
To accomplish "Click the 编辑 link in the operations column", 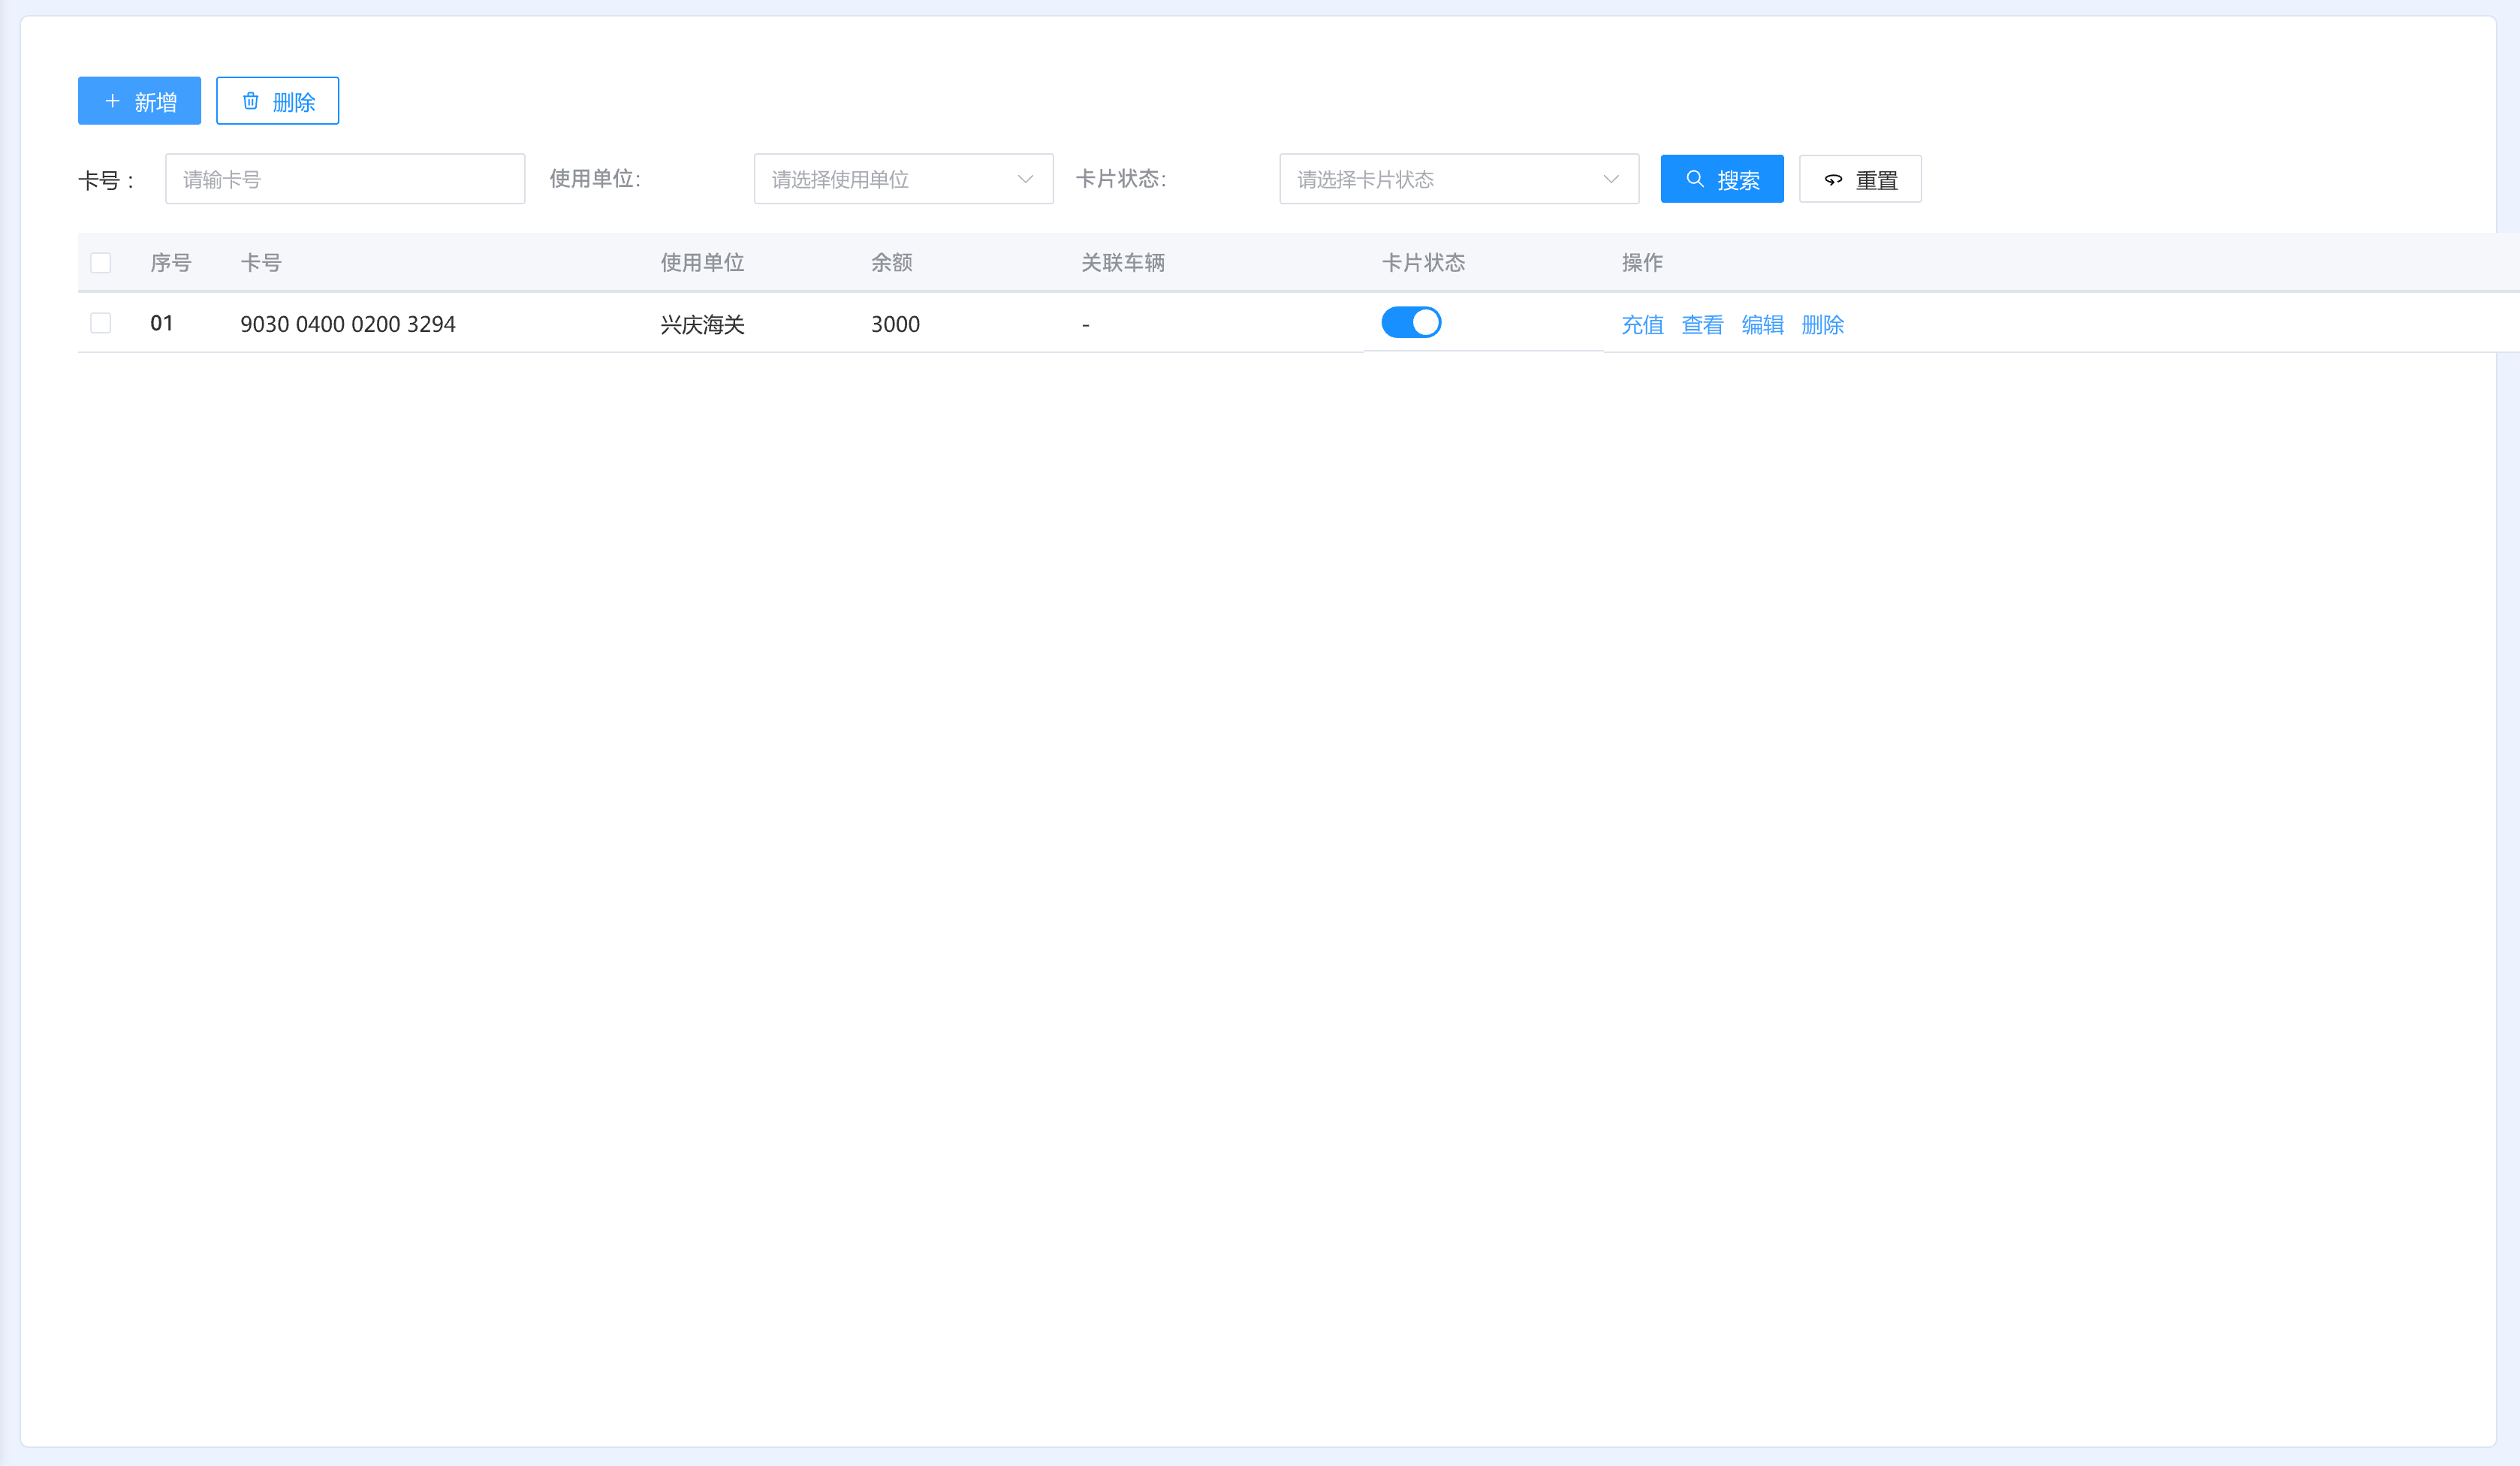I will click(x=1762, y=324).
